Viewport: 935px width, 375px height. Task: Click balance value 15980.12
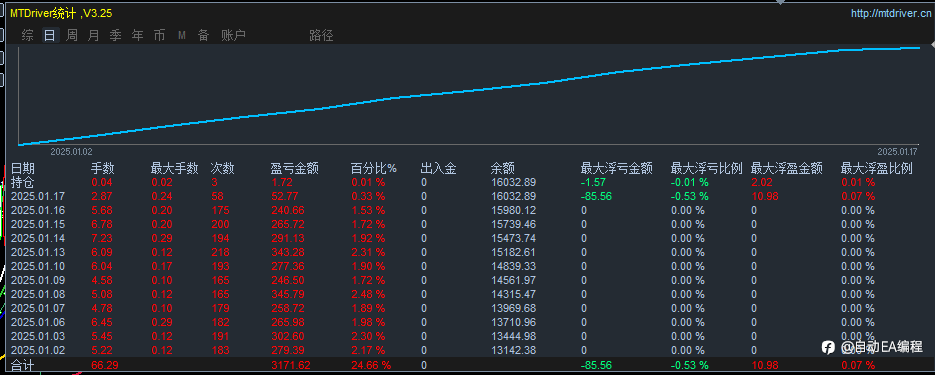click(x=513, y=210)
